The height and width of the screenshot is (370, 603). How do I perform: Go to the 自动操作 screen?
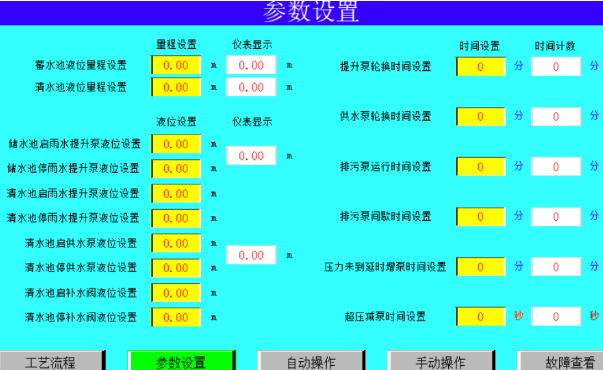pyautogui.click(x=311, y=361)
